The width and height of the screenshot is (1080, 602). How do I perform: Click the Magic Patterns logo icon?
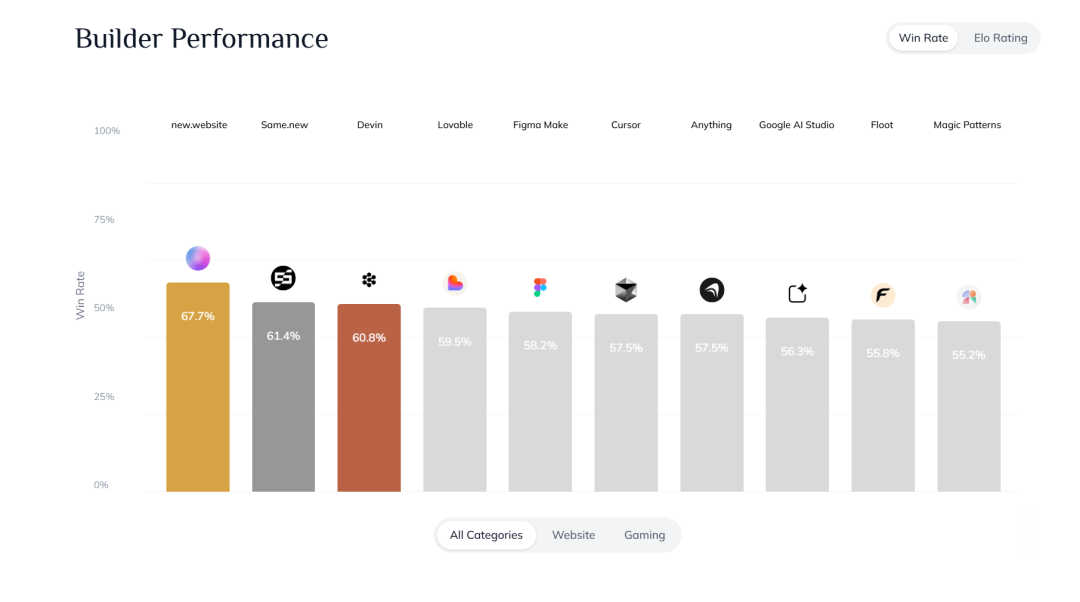(x=968, y=297)
